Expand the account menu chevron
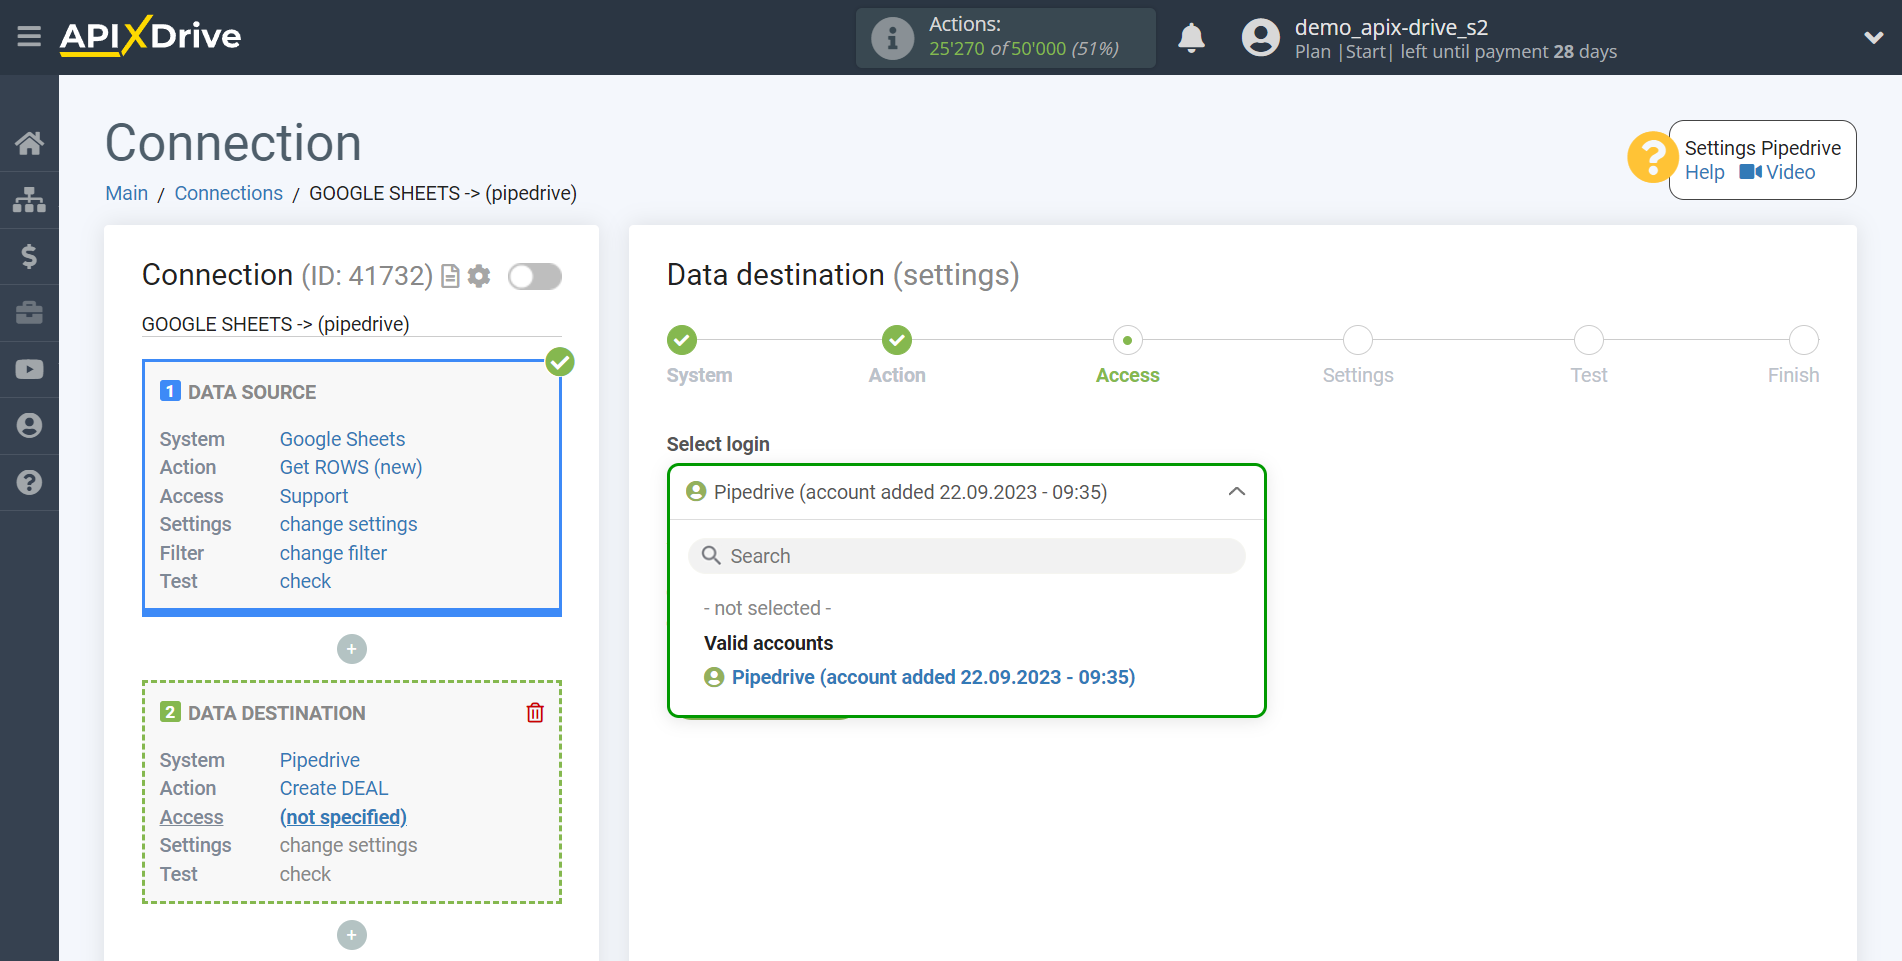1902x961 pixels. (x=1873, y=38)
